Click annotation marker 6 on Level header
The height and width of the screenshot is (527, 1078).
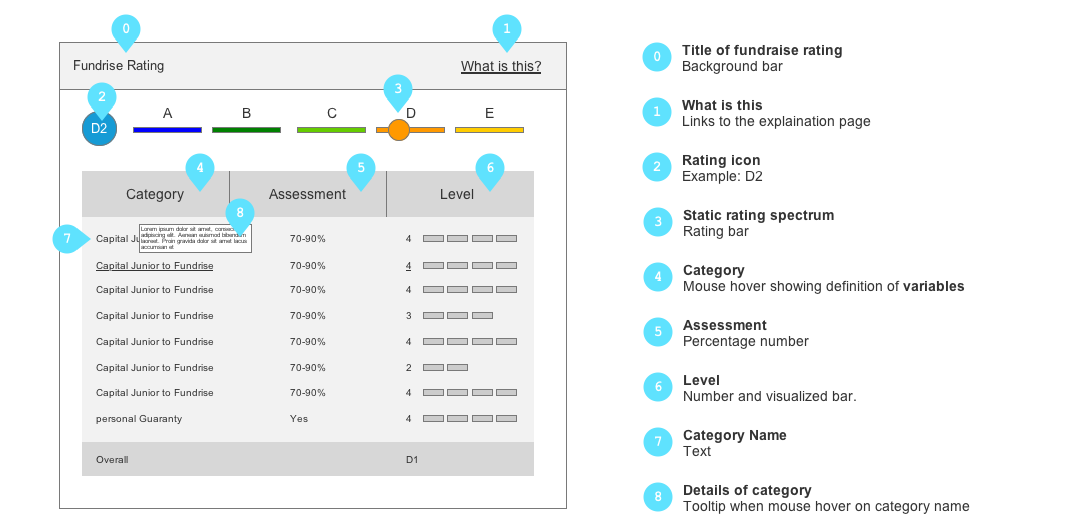point(489,169)
